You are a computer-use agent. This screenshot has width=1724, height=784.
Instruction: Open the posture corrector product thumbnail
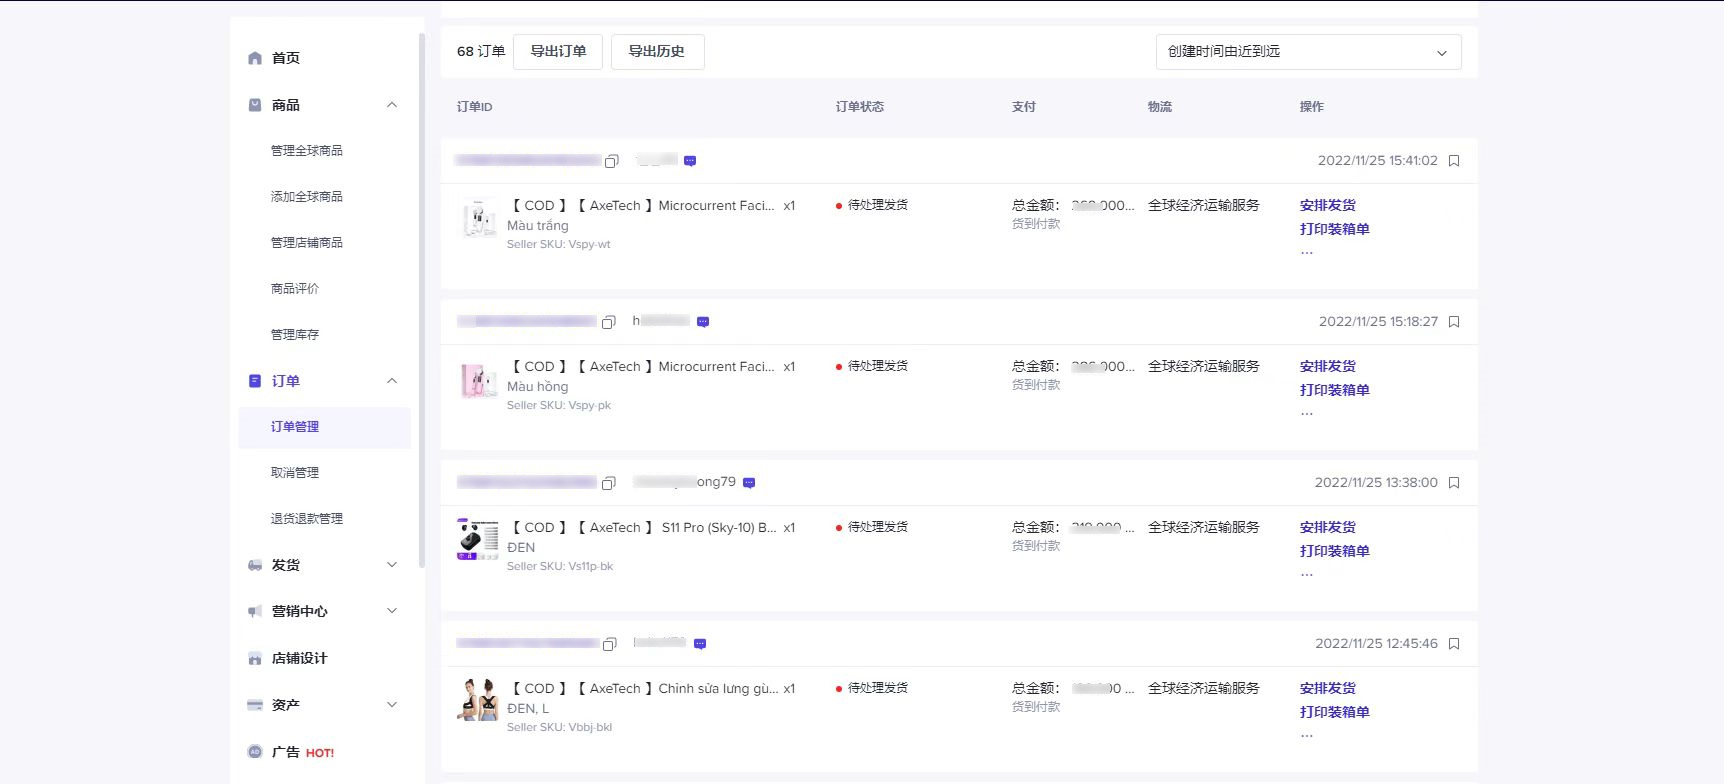point(477,700)
